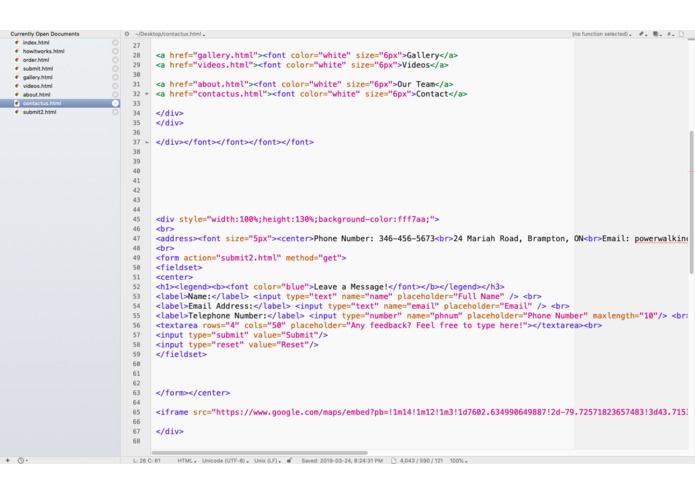This screenshot has height=494, width=695.
Task: Click the cursor position L: 26 C: 61
Action: click(x=146, y=461)
